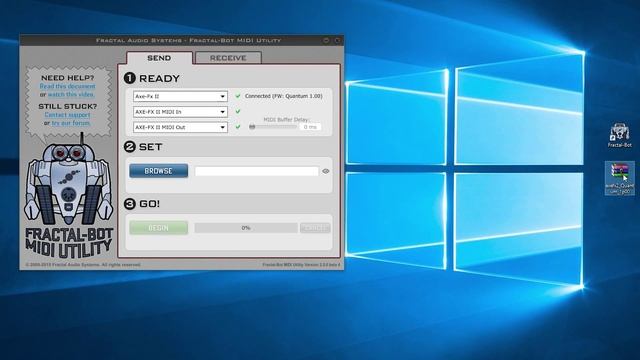Viewport: 640px width, 360px height.
Task: Minimize the Fractal-Bot MIDI Utility window
Action: pyautogui.click(x=326, y=40)
